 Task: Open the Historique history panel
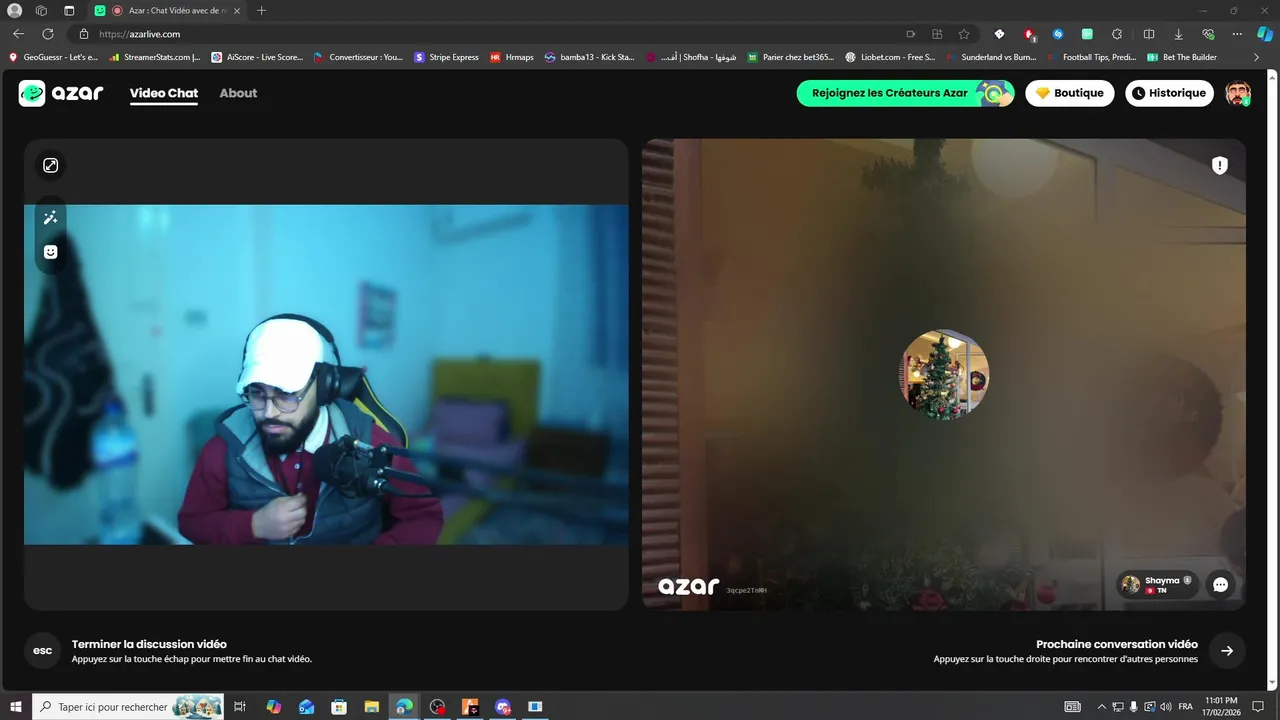coord(1169,93)
